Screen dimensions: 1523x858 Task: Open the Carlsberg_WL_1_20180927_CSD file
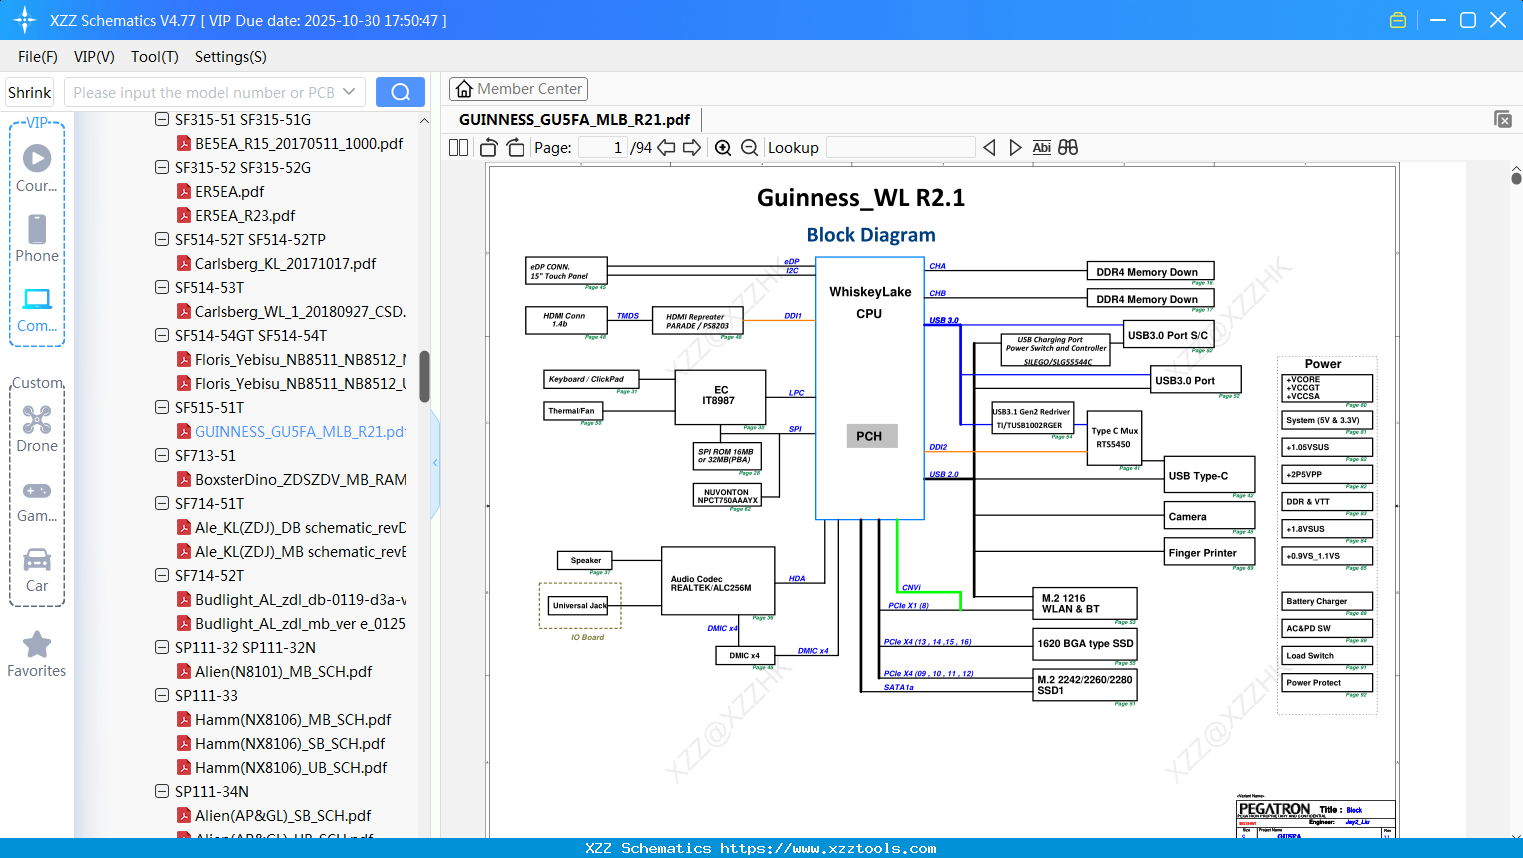click(x=301, y=312)
